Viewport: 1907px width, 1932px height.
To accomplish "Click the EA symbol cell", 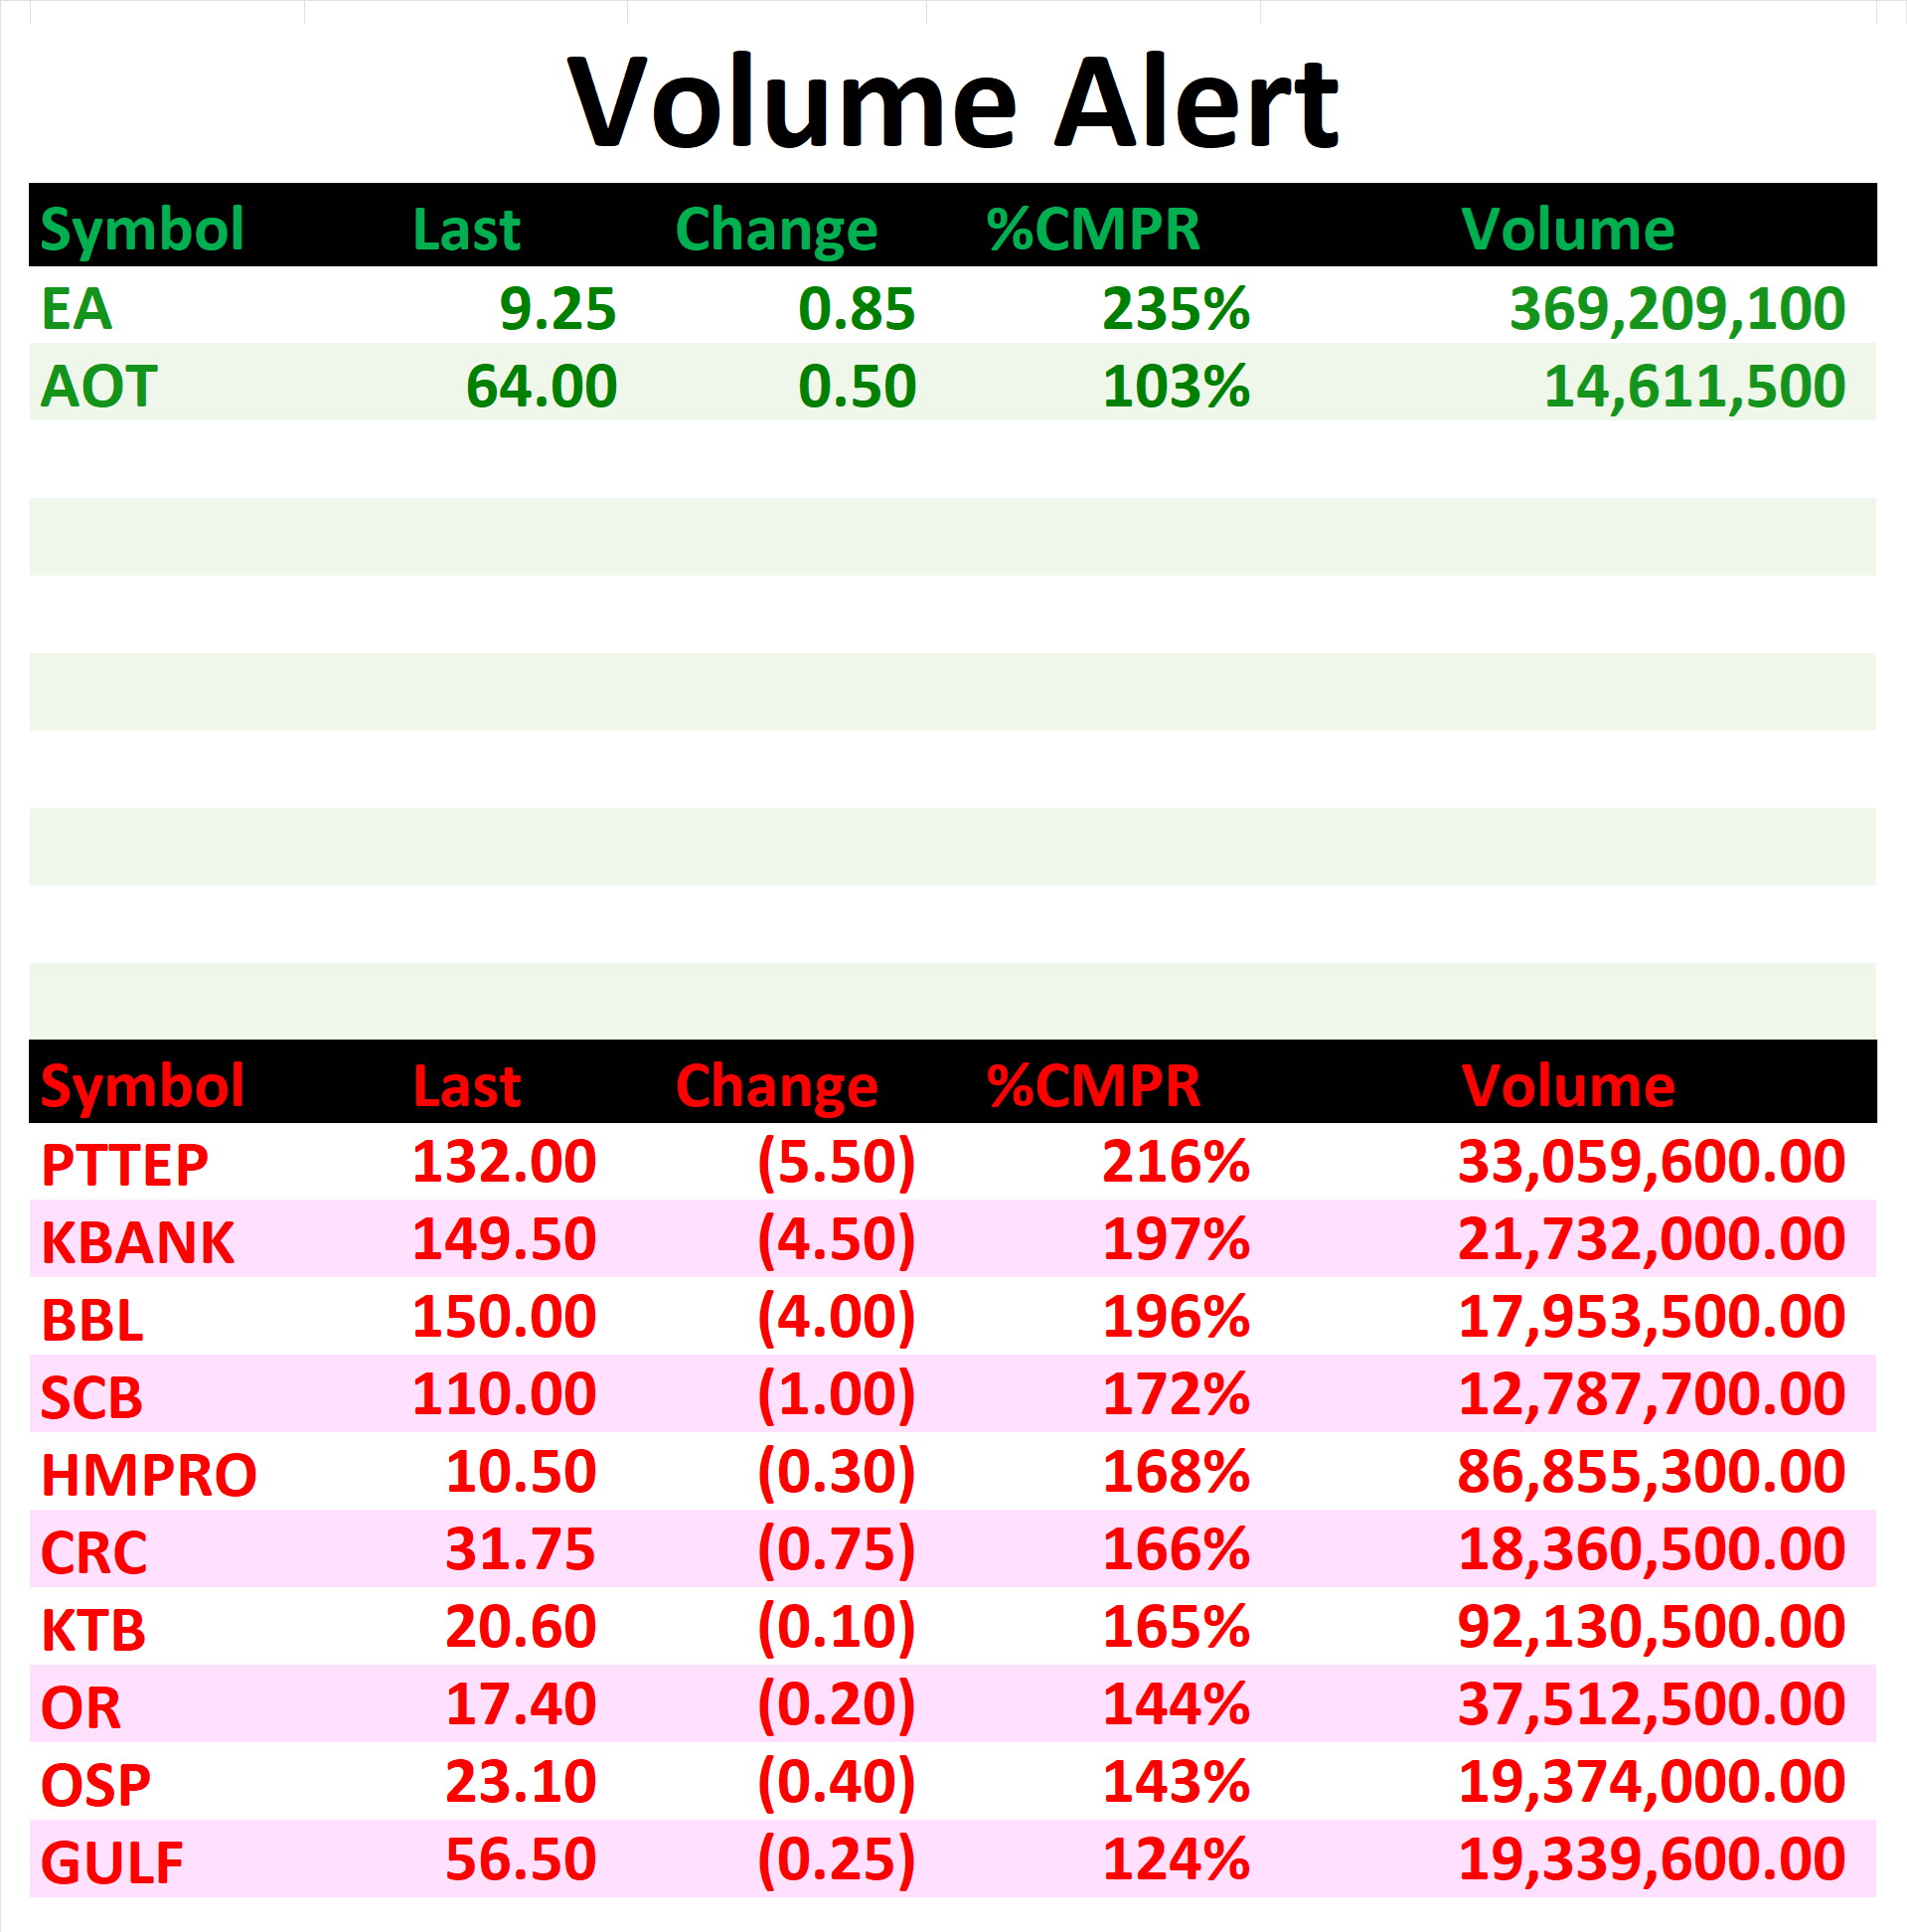I will coord(76,309).
